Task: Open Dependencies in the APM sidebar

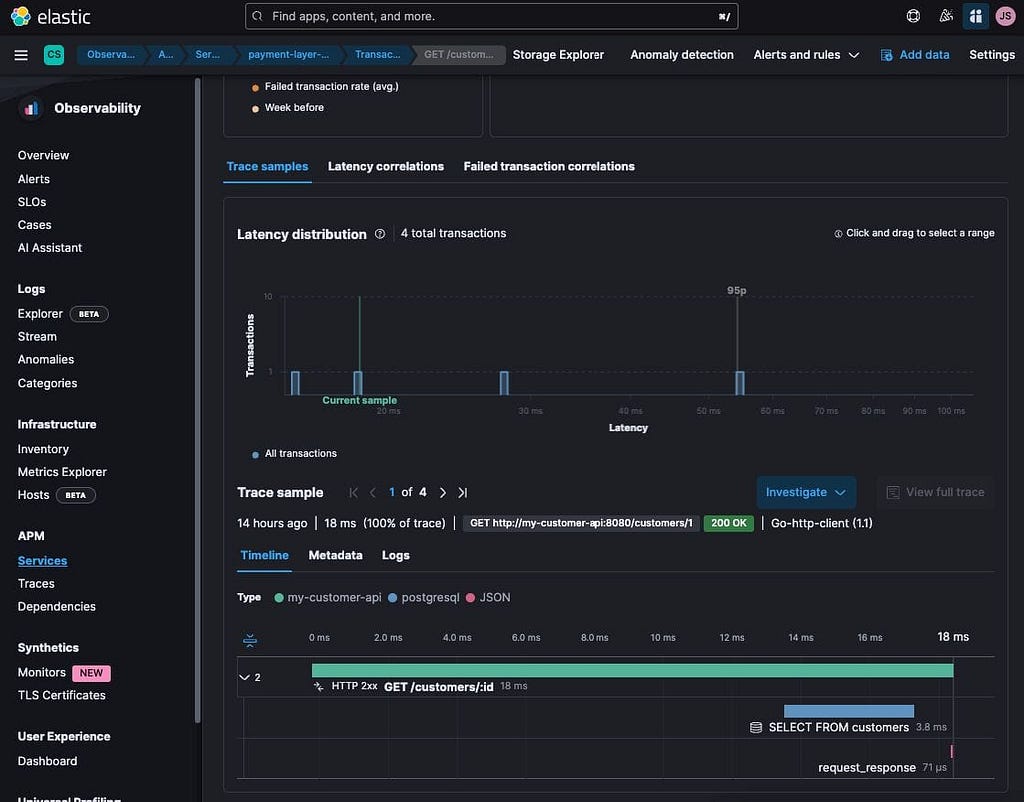Action: [x=57, y=607]
